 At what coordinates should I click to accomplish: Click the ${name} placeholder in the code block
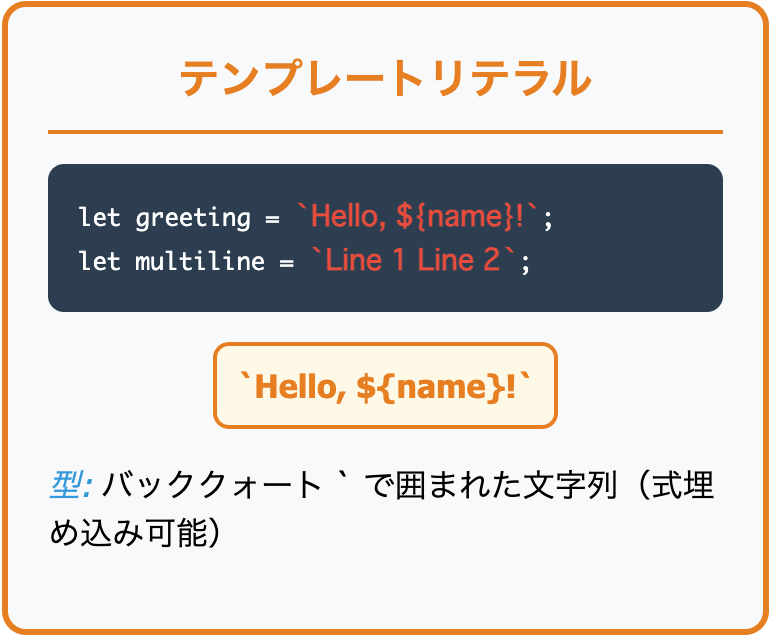[451, 217]
